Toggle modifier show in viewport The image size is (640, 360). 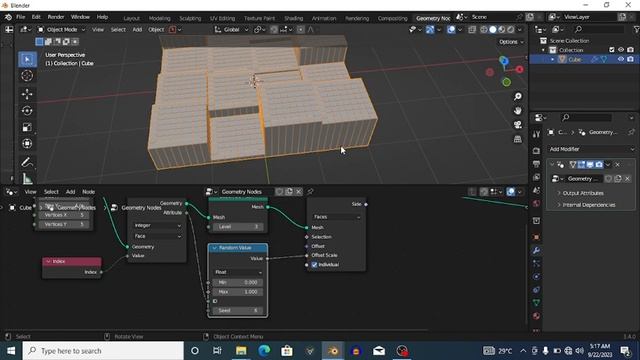pos(590,164)
